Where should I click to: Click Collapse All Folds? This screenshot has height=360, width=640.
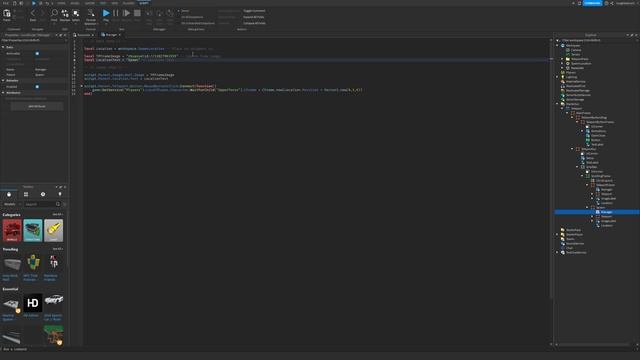coord(254,23)
